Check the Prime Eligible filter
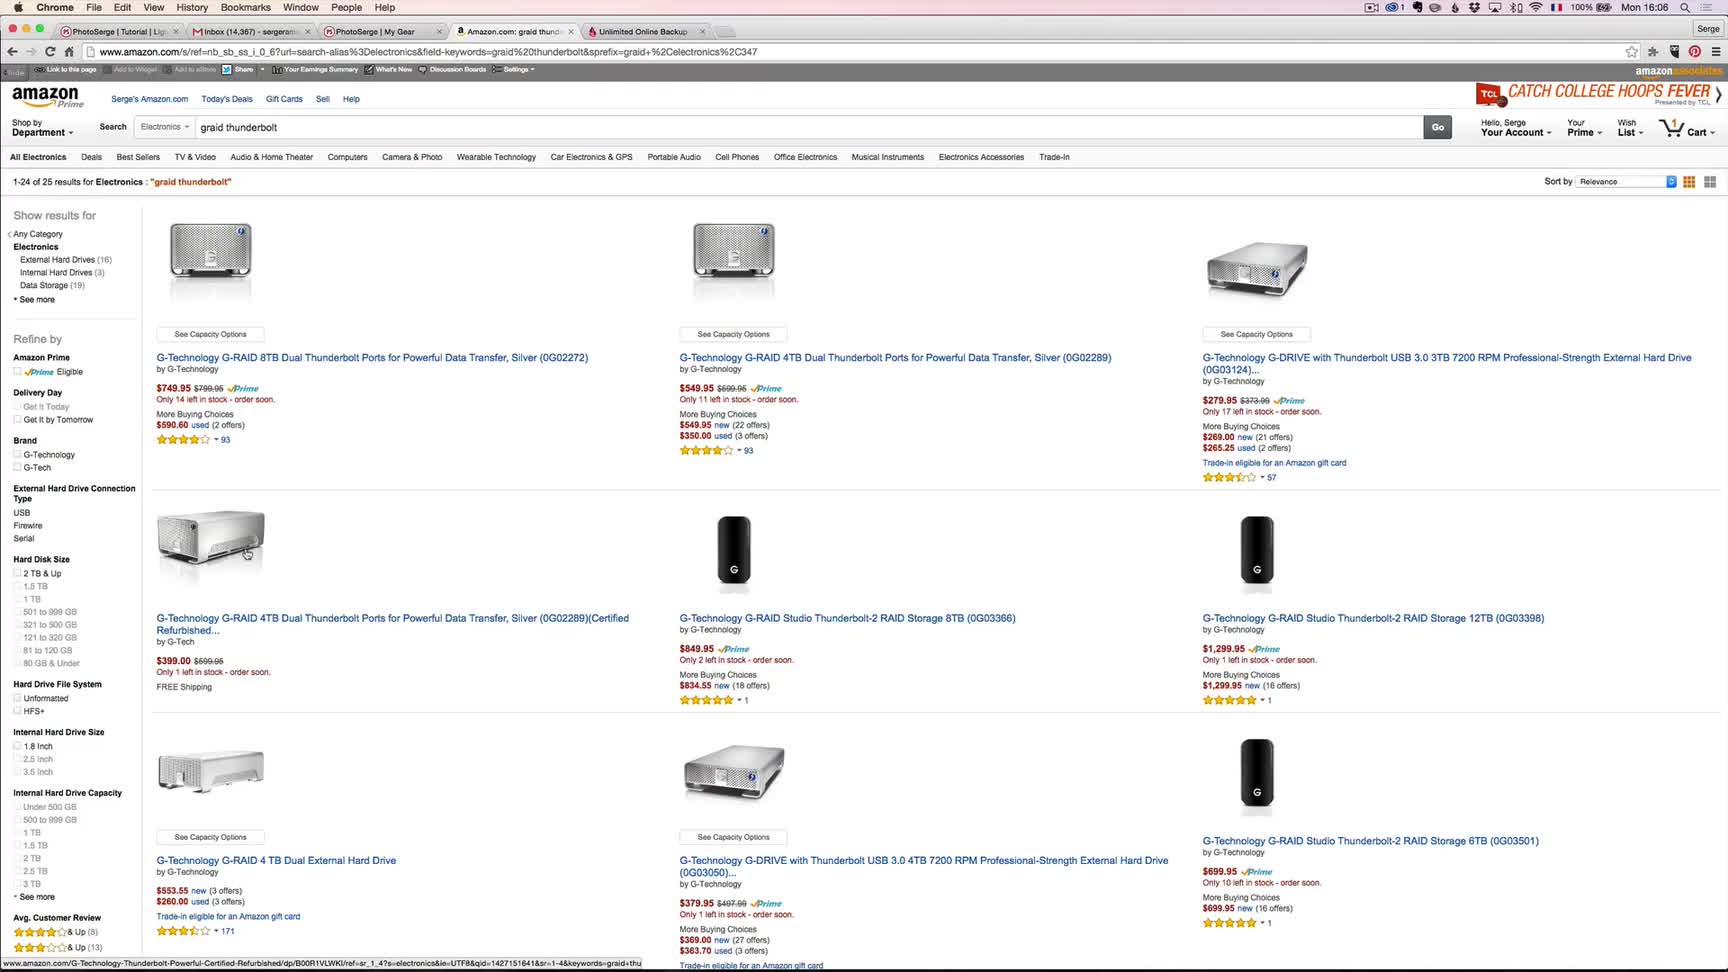This screenshot has width=1728, height=972. [17, 372]
